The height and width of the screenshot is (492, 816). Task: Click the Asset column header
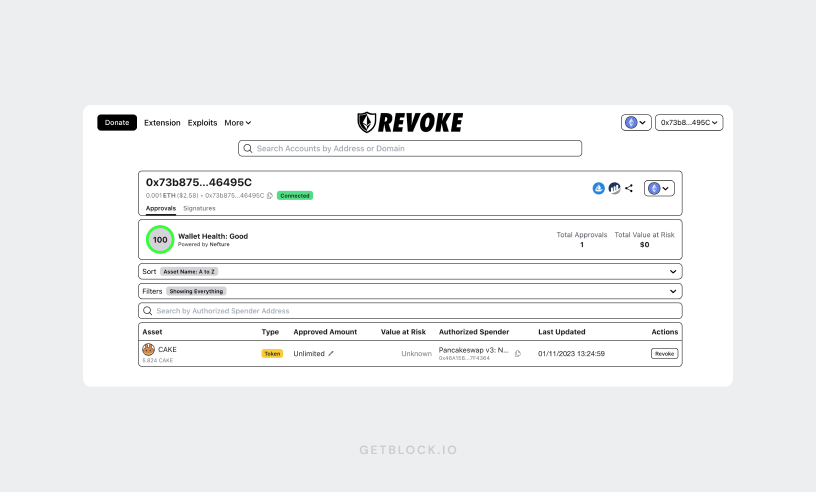pos(152,332)
